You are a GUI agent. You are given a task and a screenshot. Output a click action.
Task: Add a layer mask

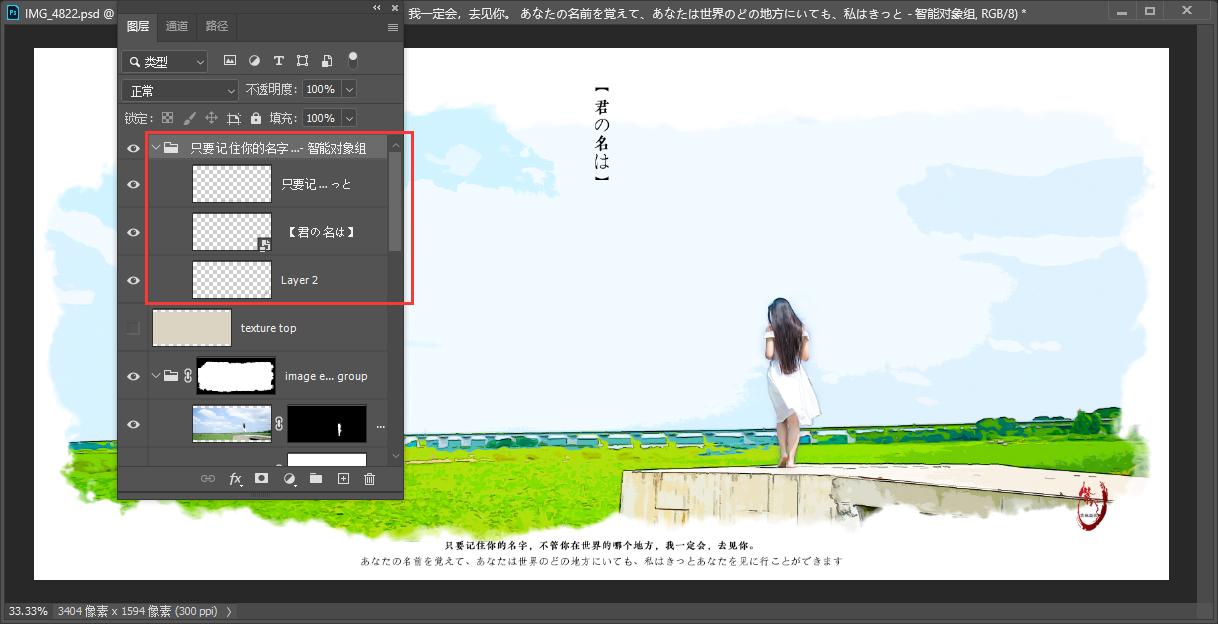pyautogui.click(x=261, y=479)
